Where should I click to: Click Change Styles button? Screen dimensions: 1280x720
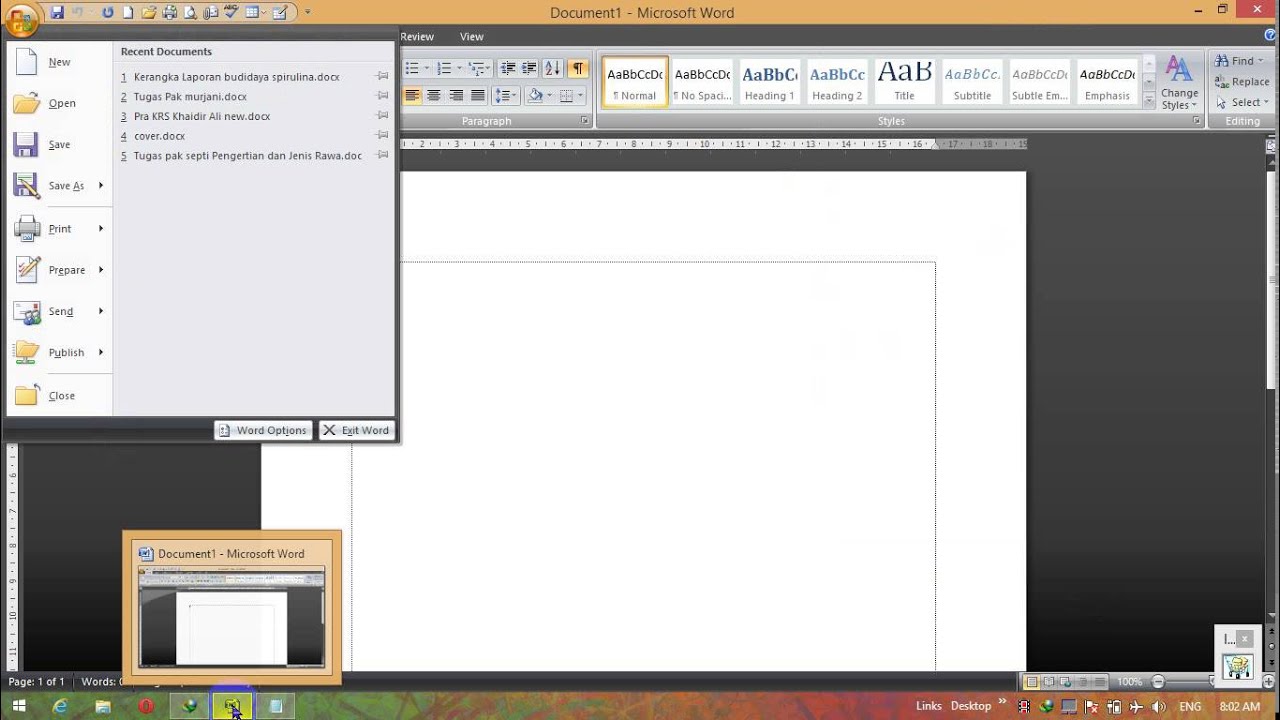point(1180,83)
